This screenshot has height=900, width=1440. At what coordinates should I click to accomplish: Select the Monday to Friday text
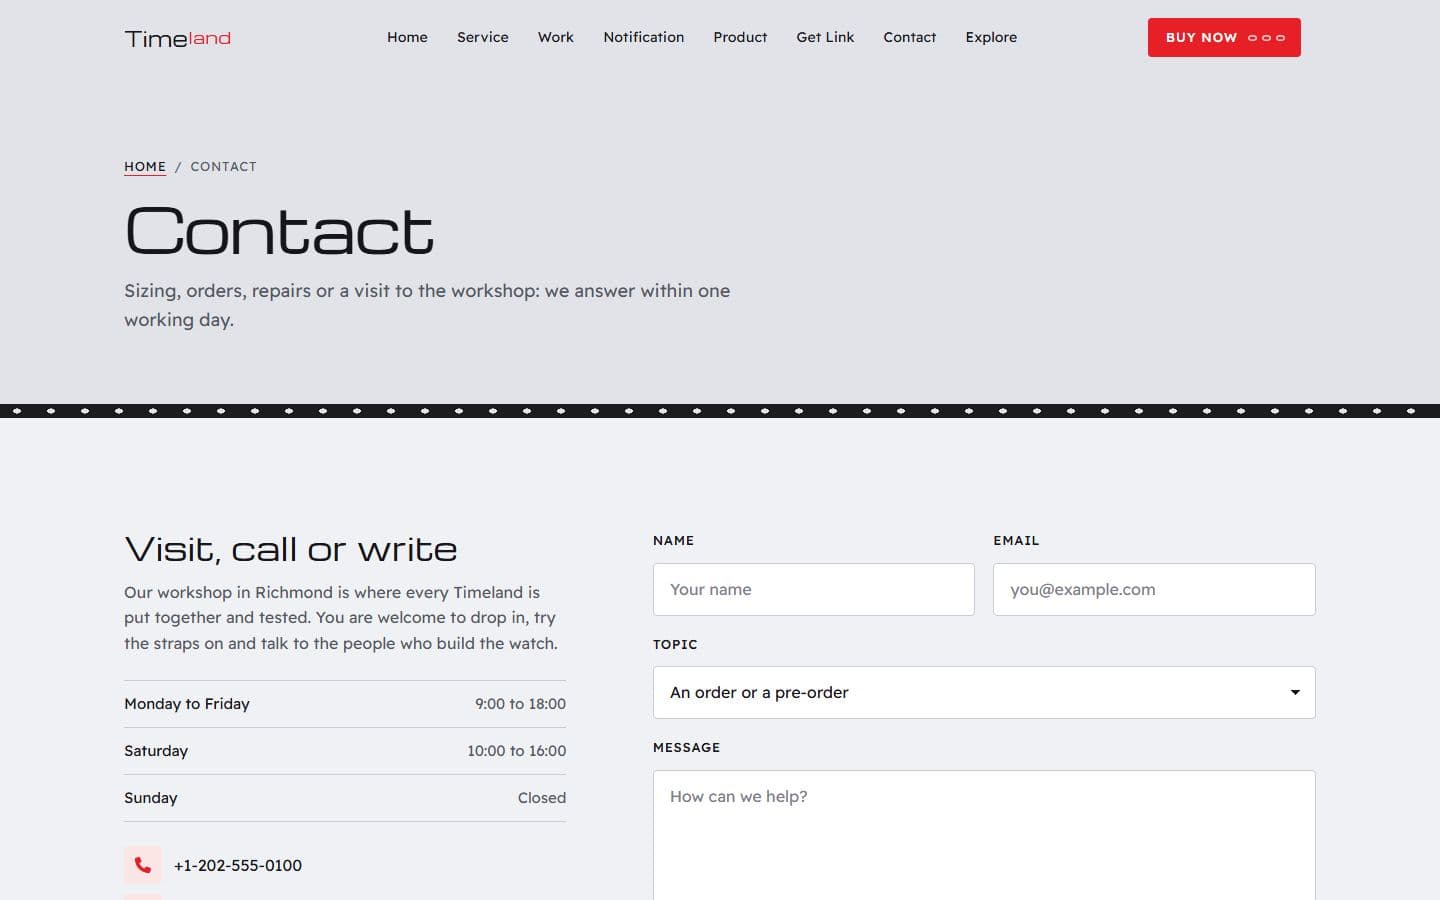[187, 704]
